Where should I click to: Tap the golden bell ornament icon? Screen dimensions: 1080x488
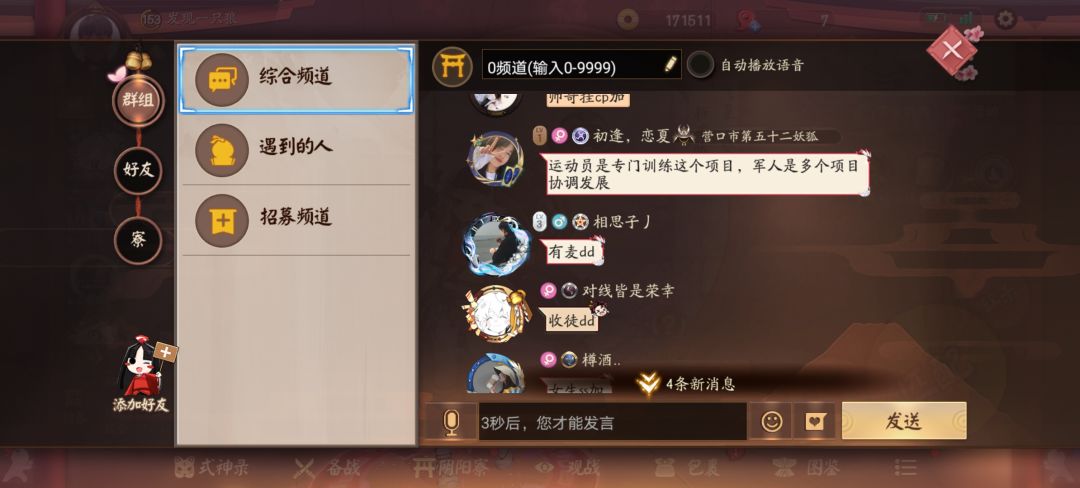click(138, 61)
